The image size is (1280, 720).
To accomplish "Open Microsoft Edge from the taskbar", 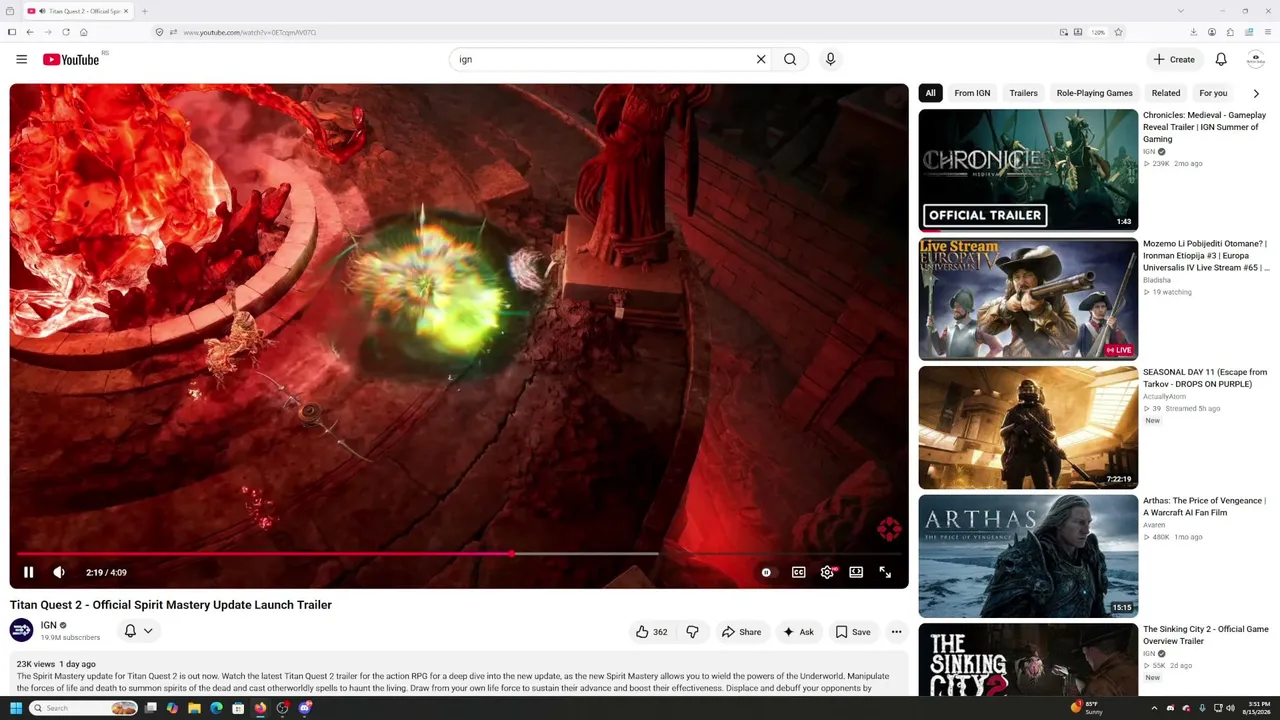I will (216, 708).
